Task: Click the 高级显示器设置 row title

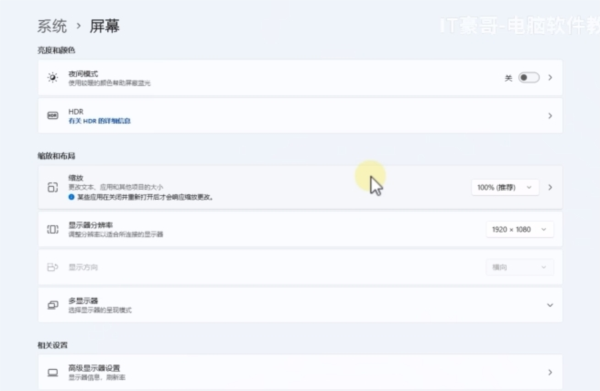Action: [94, 368]
